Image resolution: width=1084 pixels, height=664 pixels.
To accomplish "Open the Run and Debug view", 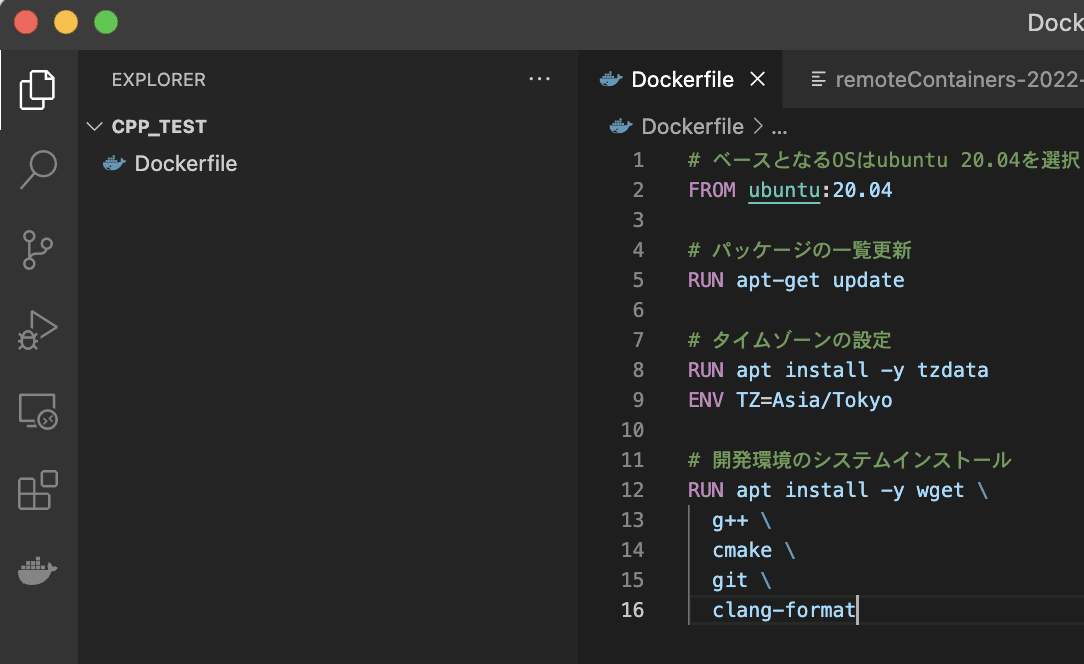I will tap(37, 331).
